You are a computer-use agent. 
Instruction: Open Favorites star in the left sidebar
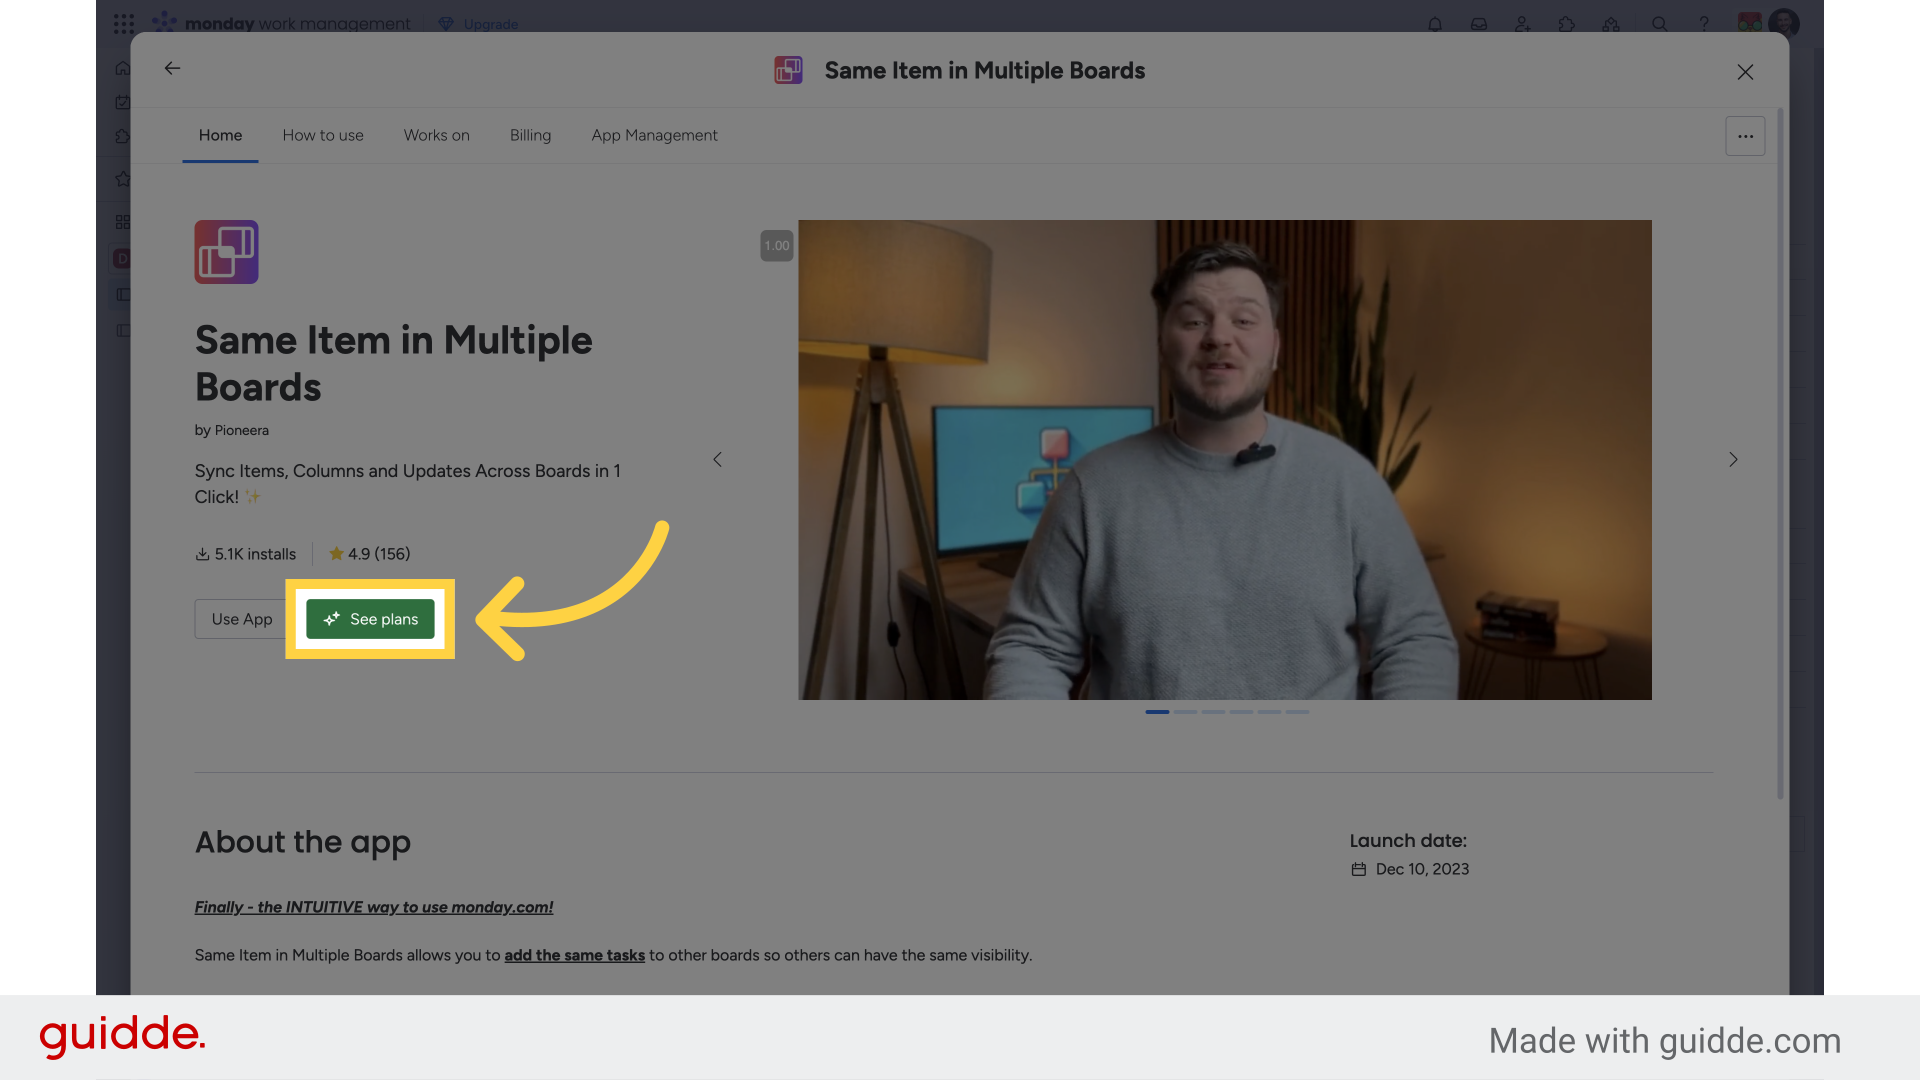tap(123, 179)
